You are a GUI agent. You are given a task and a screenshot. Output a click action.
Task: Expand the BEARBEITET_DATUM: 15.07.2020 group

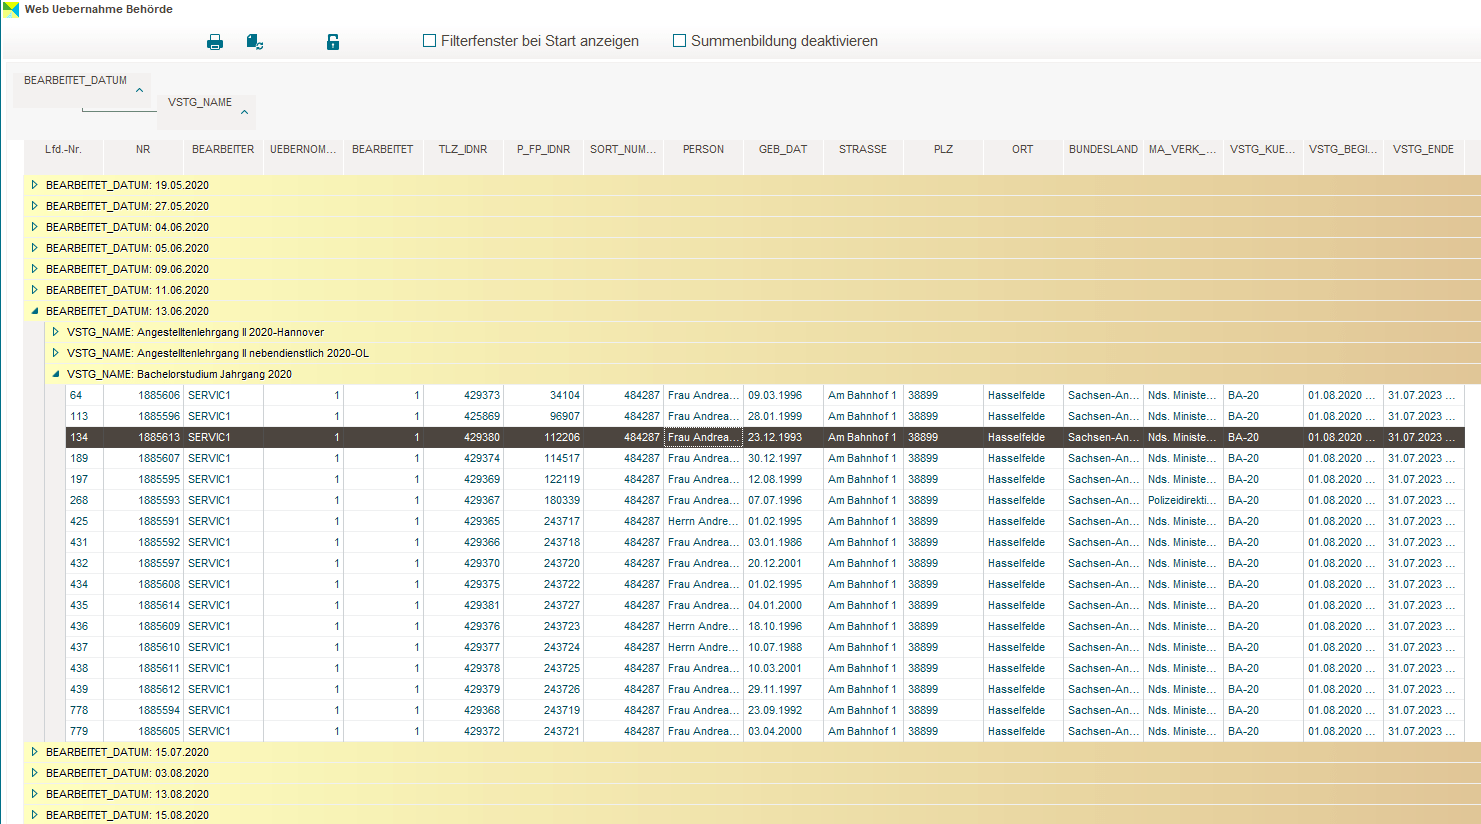(34, 752)
